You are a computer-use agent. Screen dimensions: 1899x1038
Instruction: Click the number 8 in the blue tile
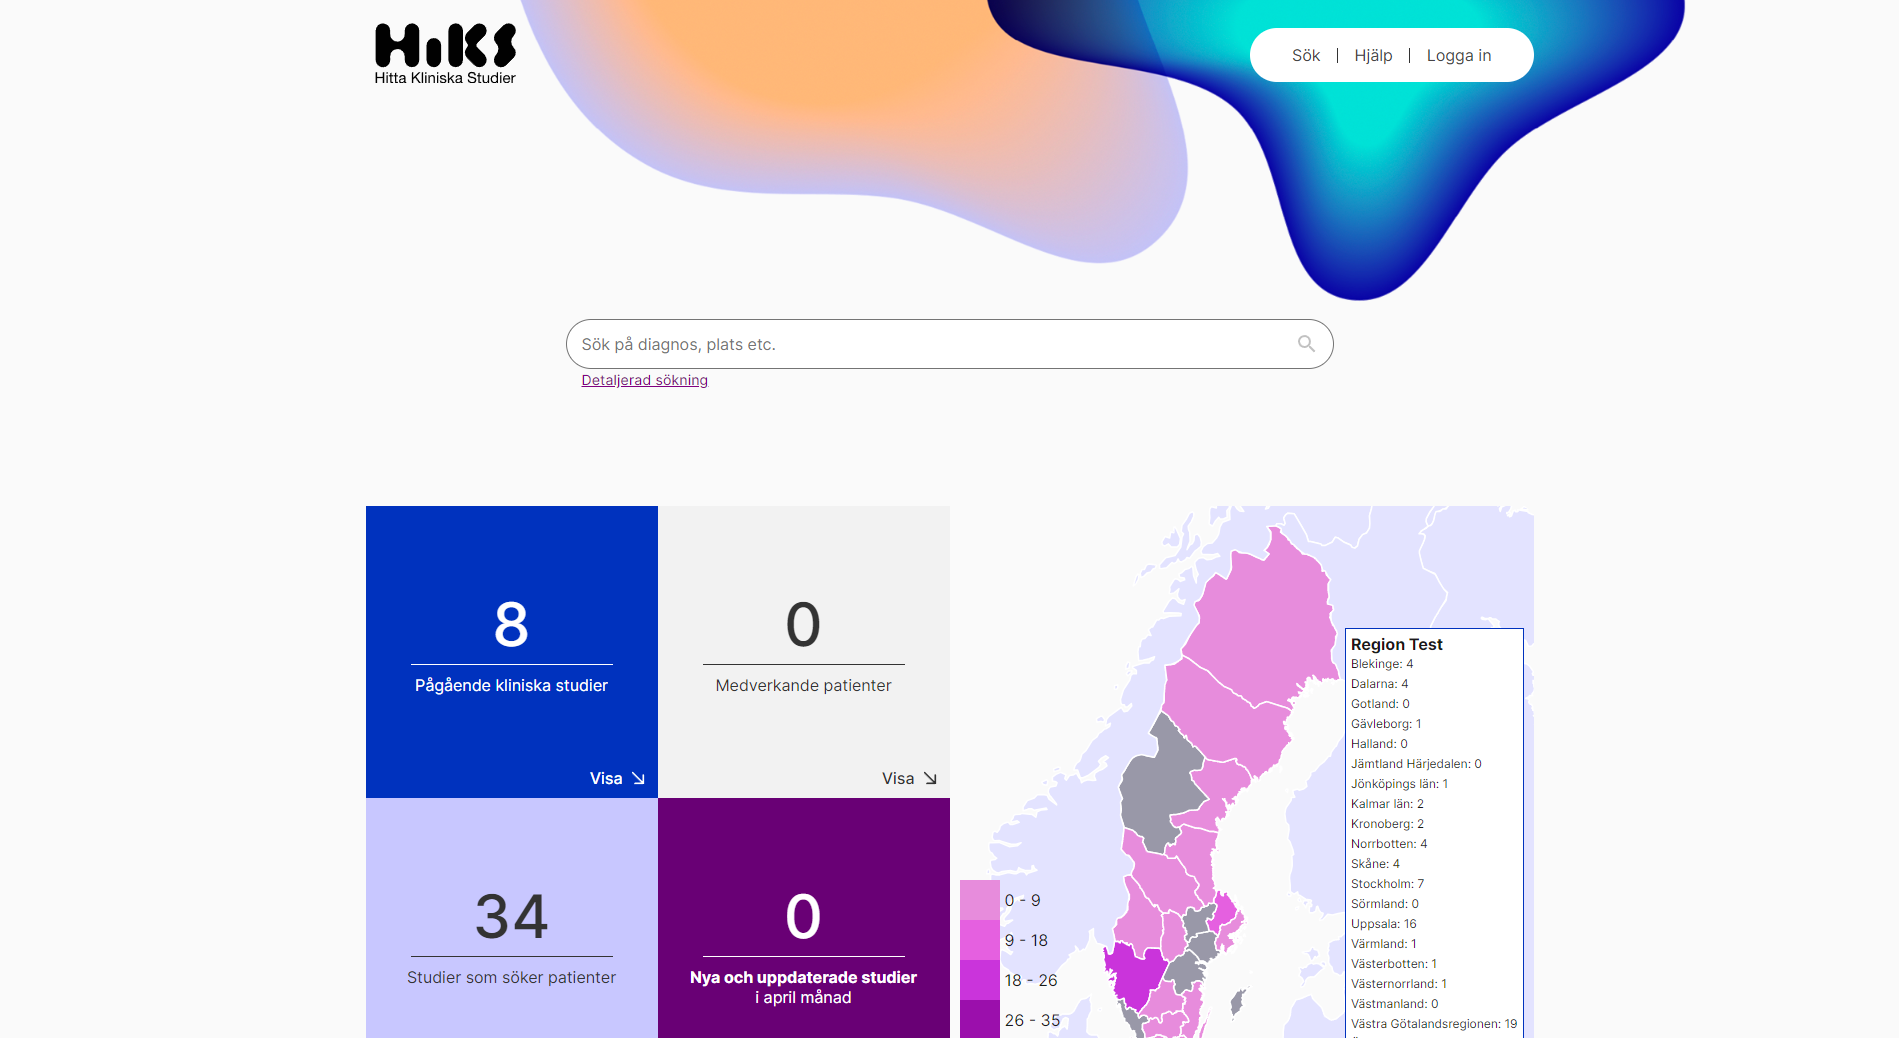pos(511,625)
